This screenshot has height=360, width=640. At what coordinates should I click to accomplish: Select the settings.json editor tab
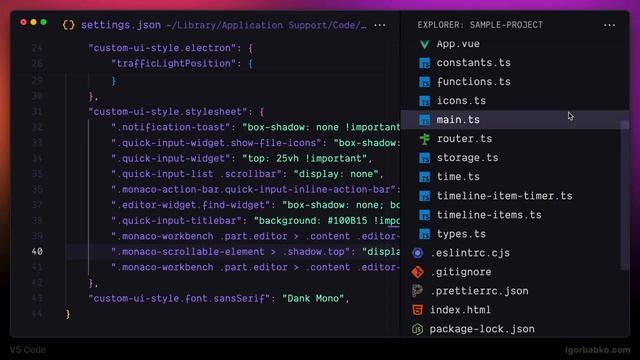tap(121, 25)
